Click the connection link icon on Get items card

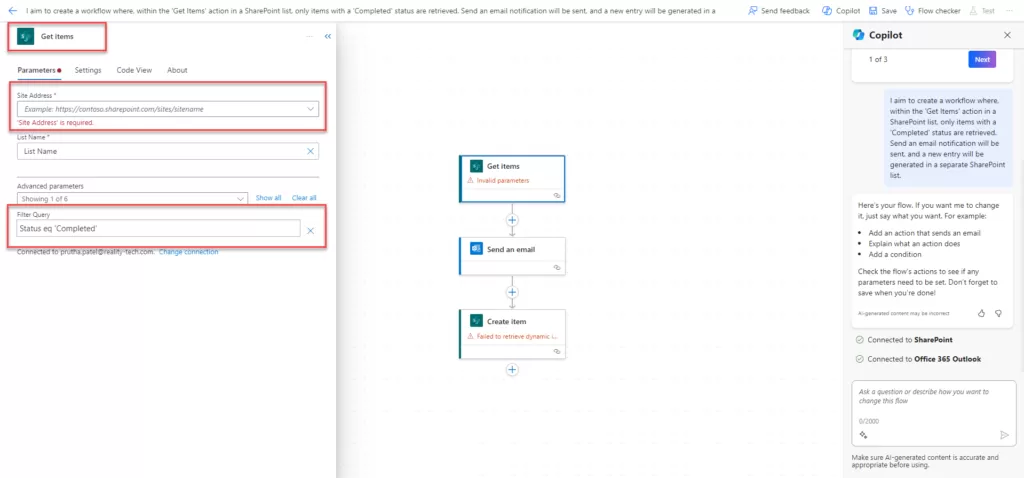[x=556, y=195]
